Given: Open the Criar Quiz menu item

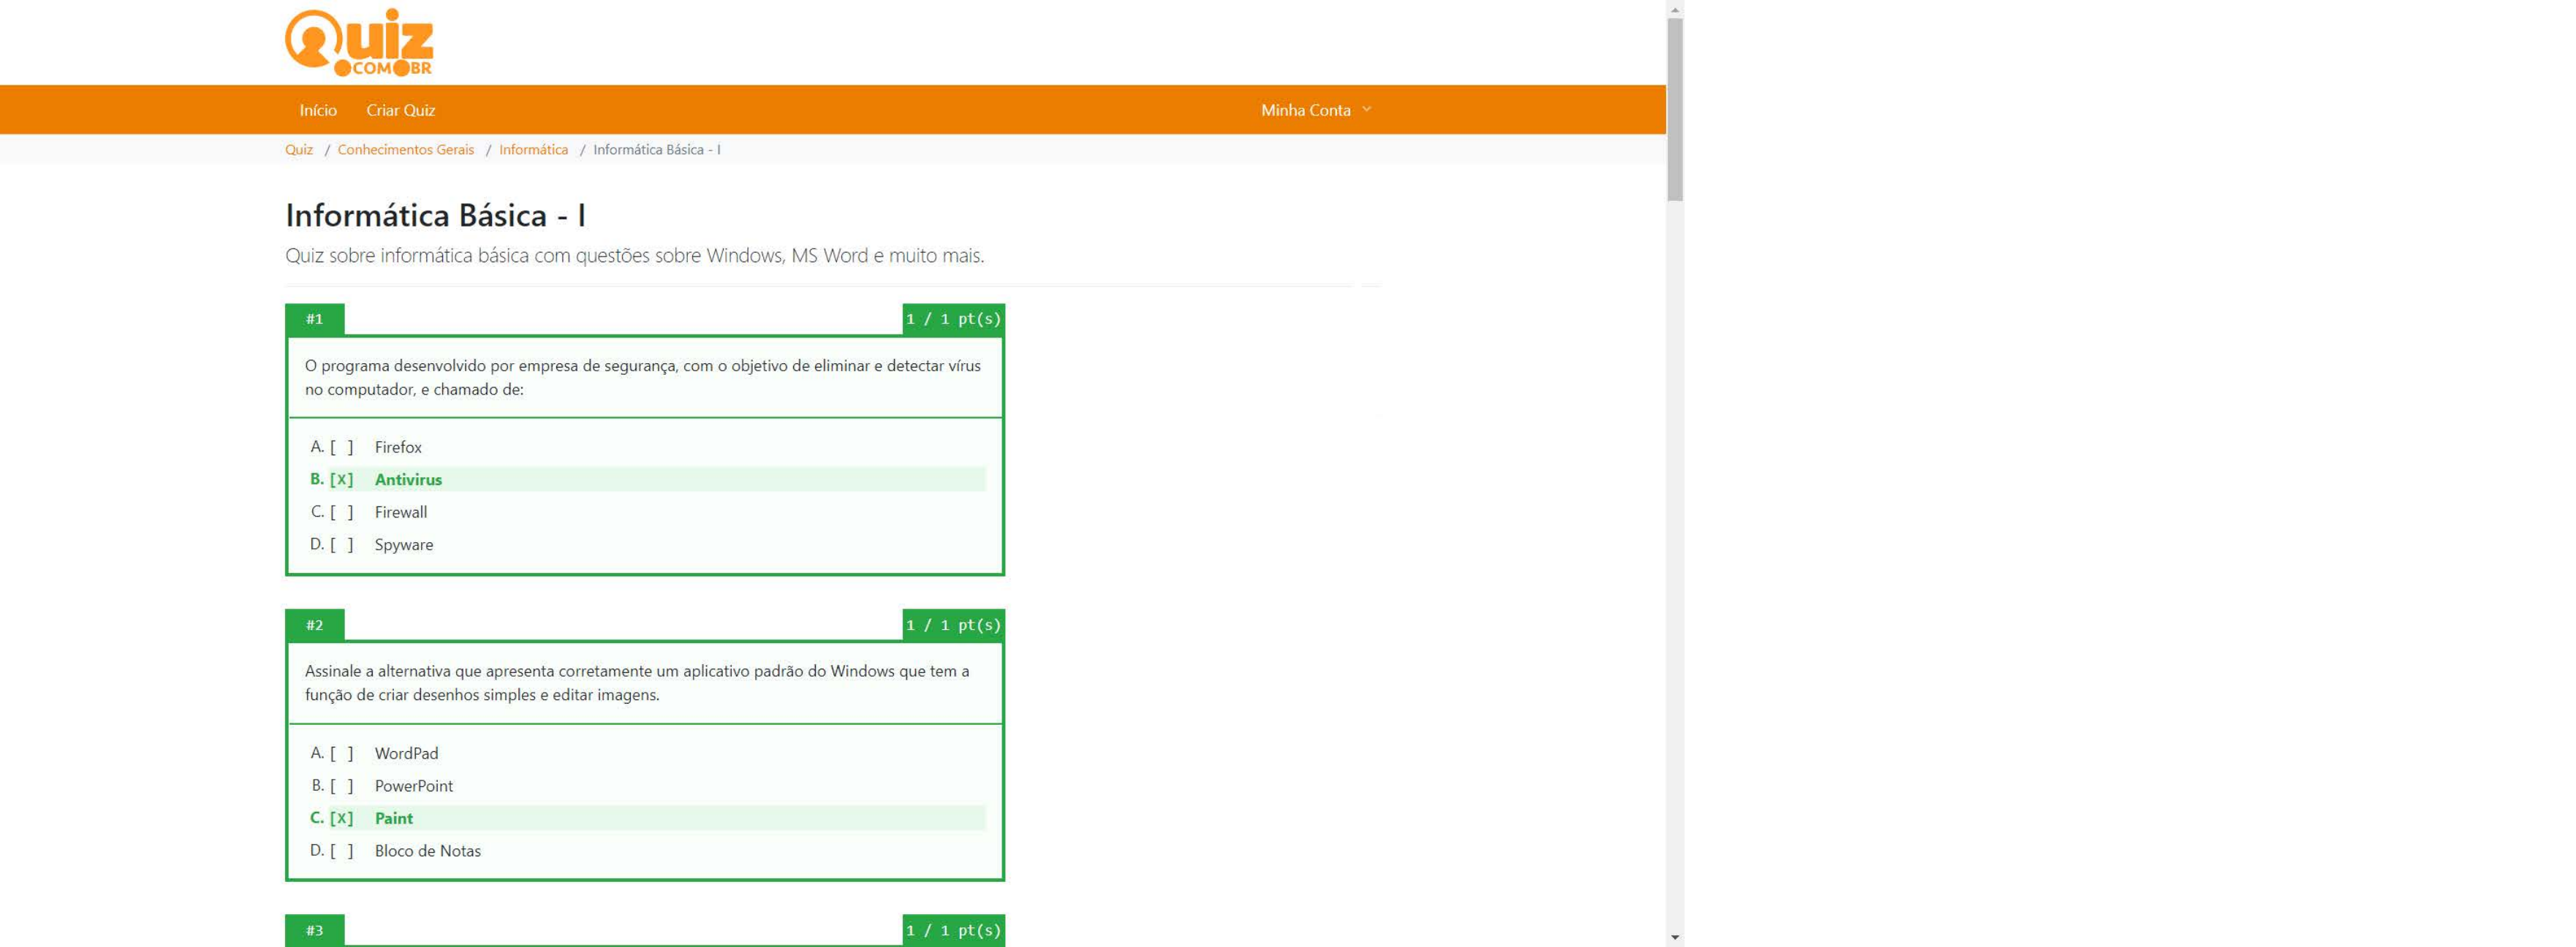Looking at the screenshot, I should tap(400, 110).
